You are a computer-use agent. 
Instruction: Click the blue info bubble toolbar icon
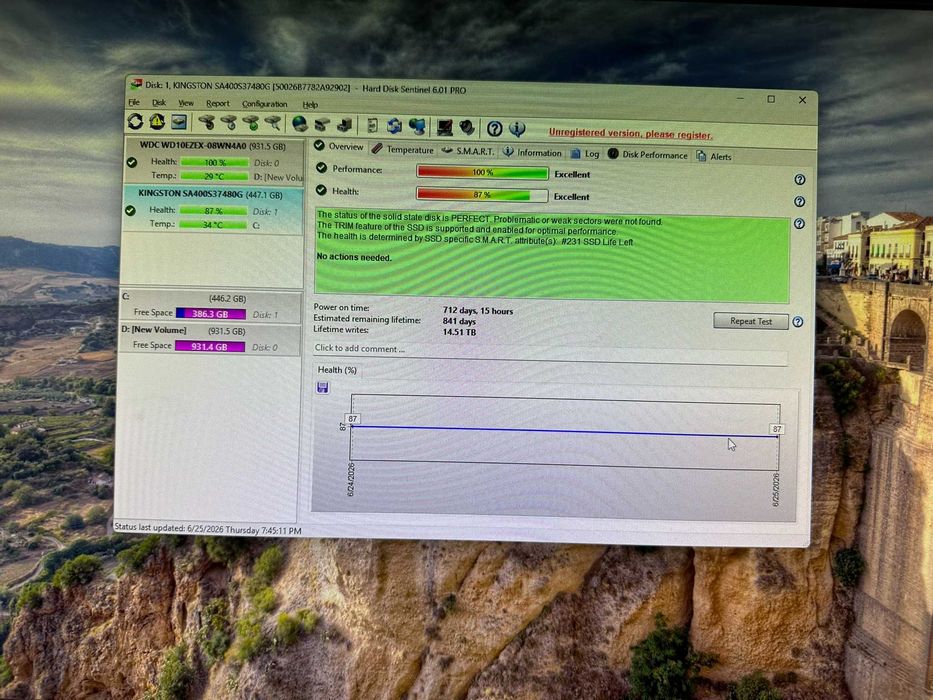517,129
